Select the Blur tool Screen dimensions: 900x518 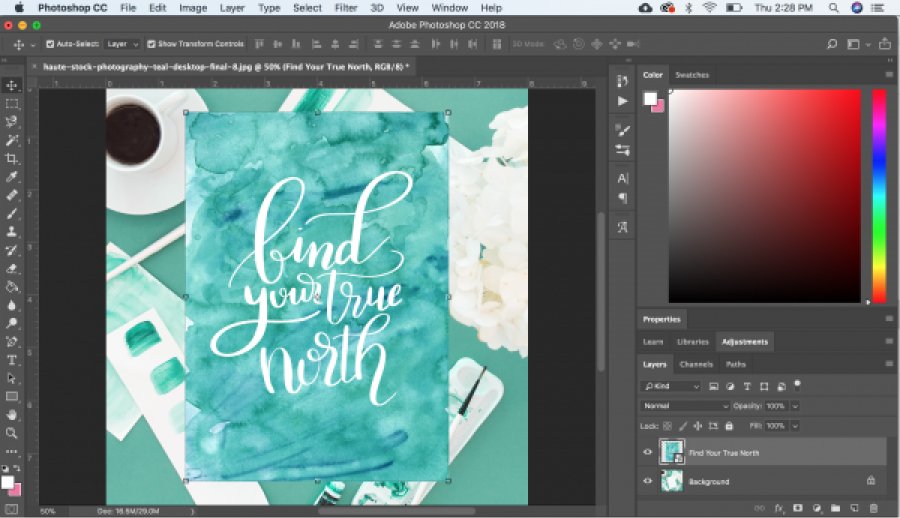(x=11, y=305)
